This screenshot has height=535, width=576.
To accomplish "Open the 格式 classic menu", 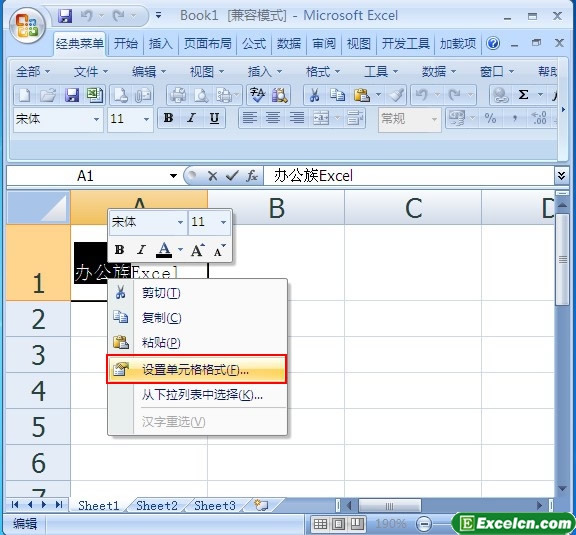I will 322,72.
